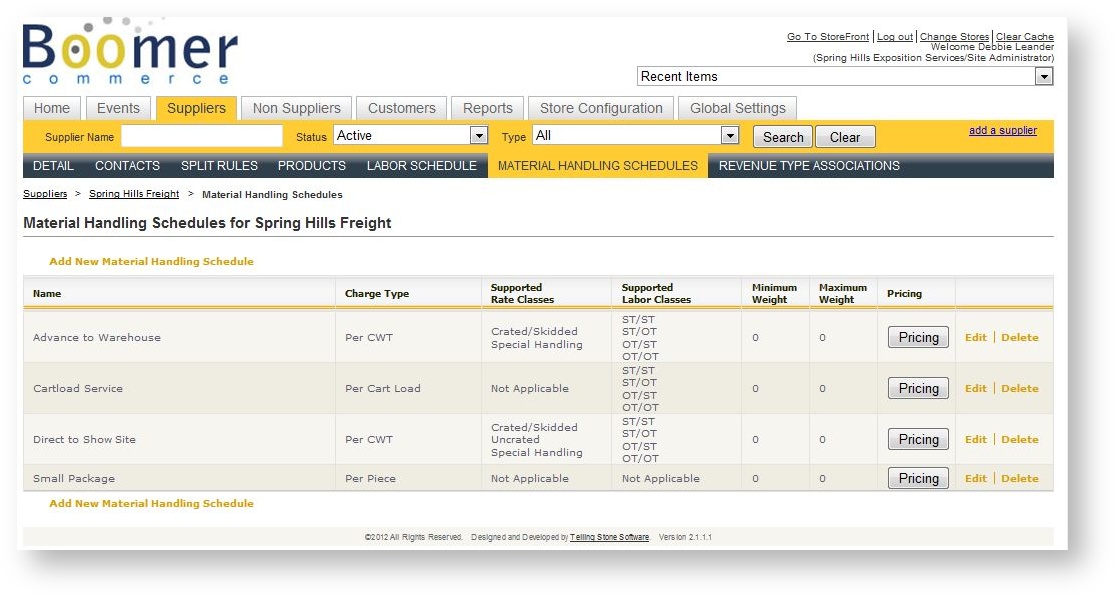Switch to the Labor Schedule sub-tab
Image resolution: width=1116 pixels, height=598 pixels.
(421, 166)
